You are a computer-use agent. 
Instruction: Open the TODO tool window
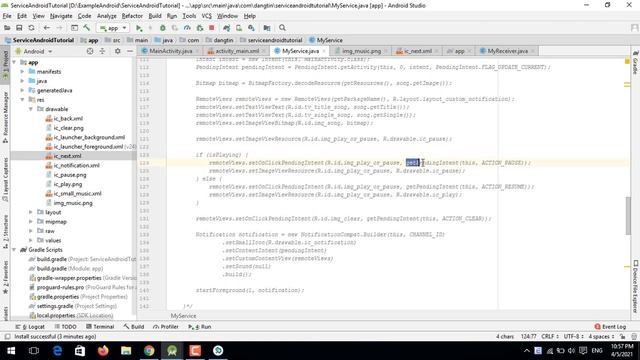(x=65, y=327)
